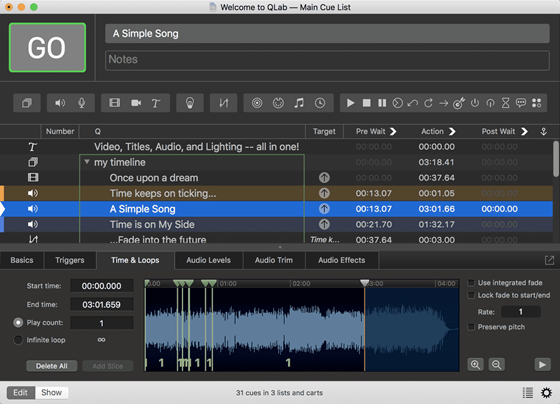Click the end marker on the waveform
The width and height of the screenshot is (560, 404).
tap(364, 283)
